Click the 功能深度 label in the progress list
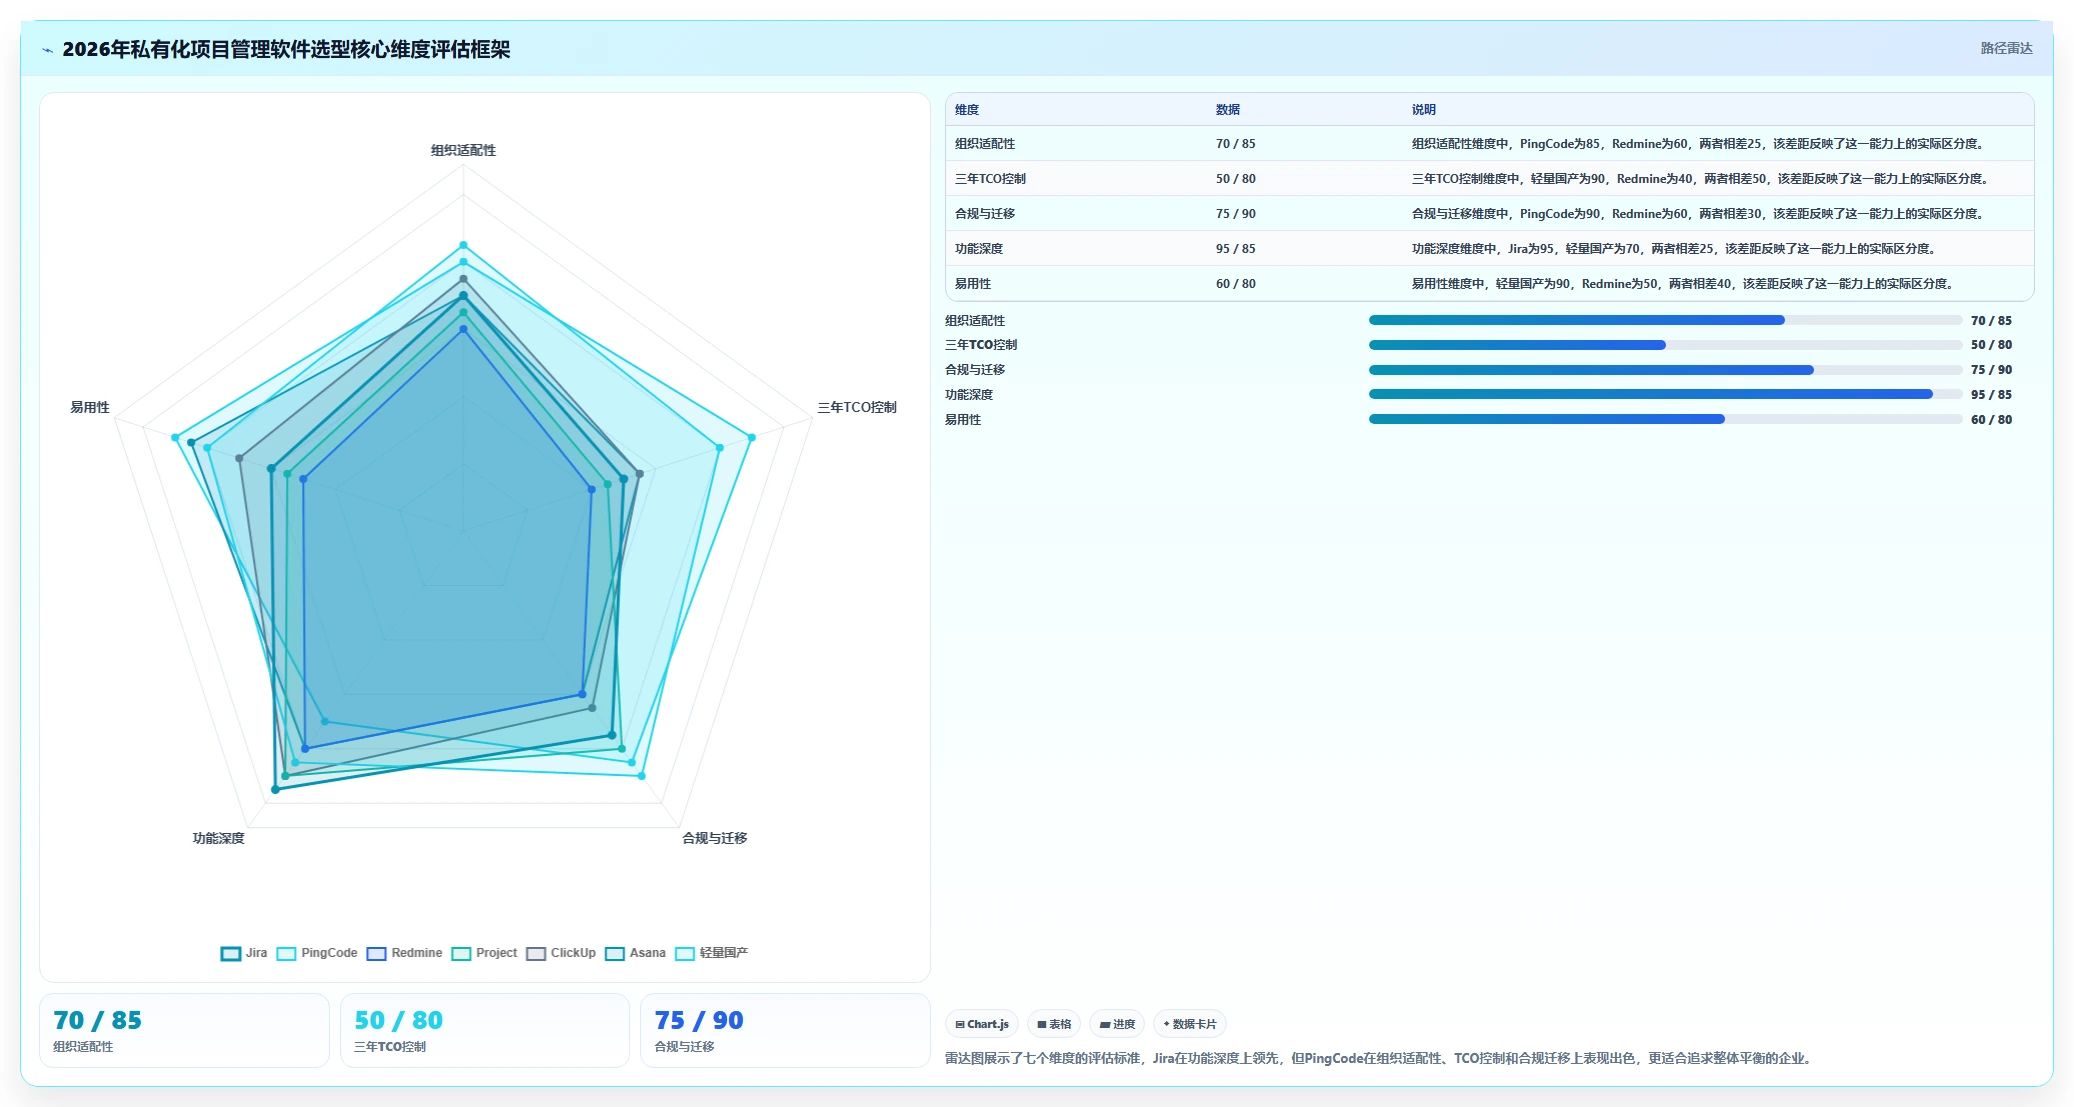The width and height of the screenshot is (2074, 1107). (969, 395)
